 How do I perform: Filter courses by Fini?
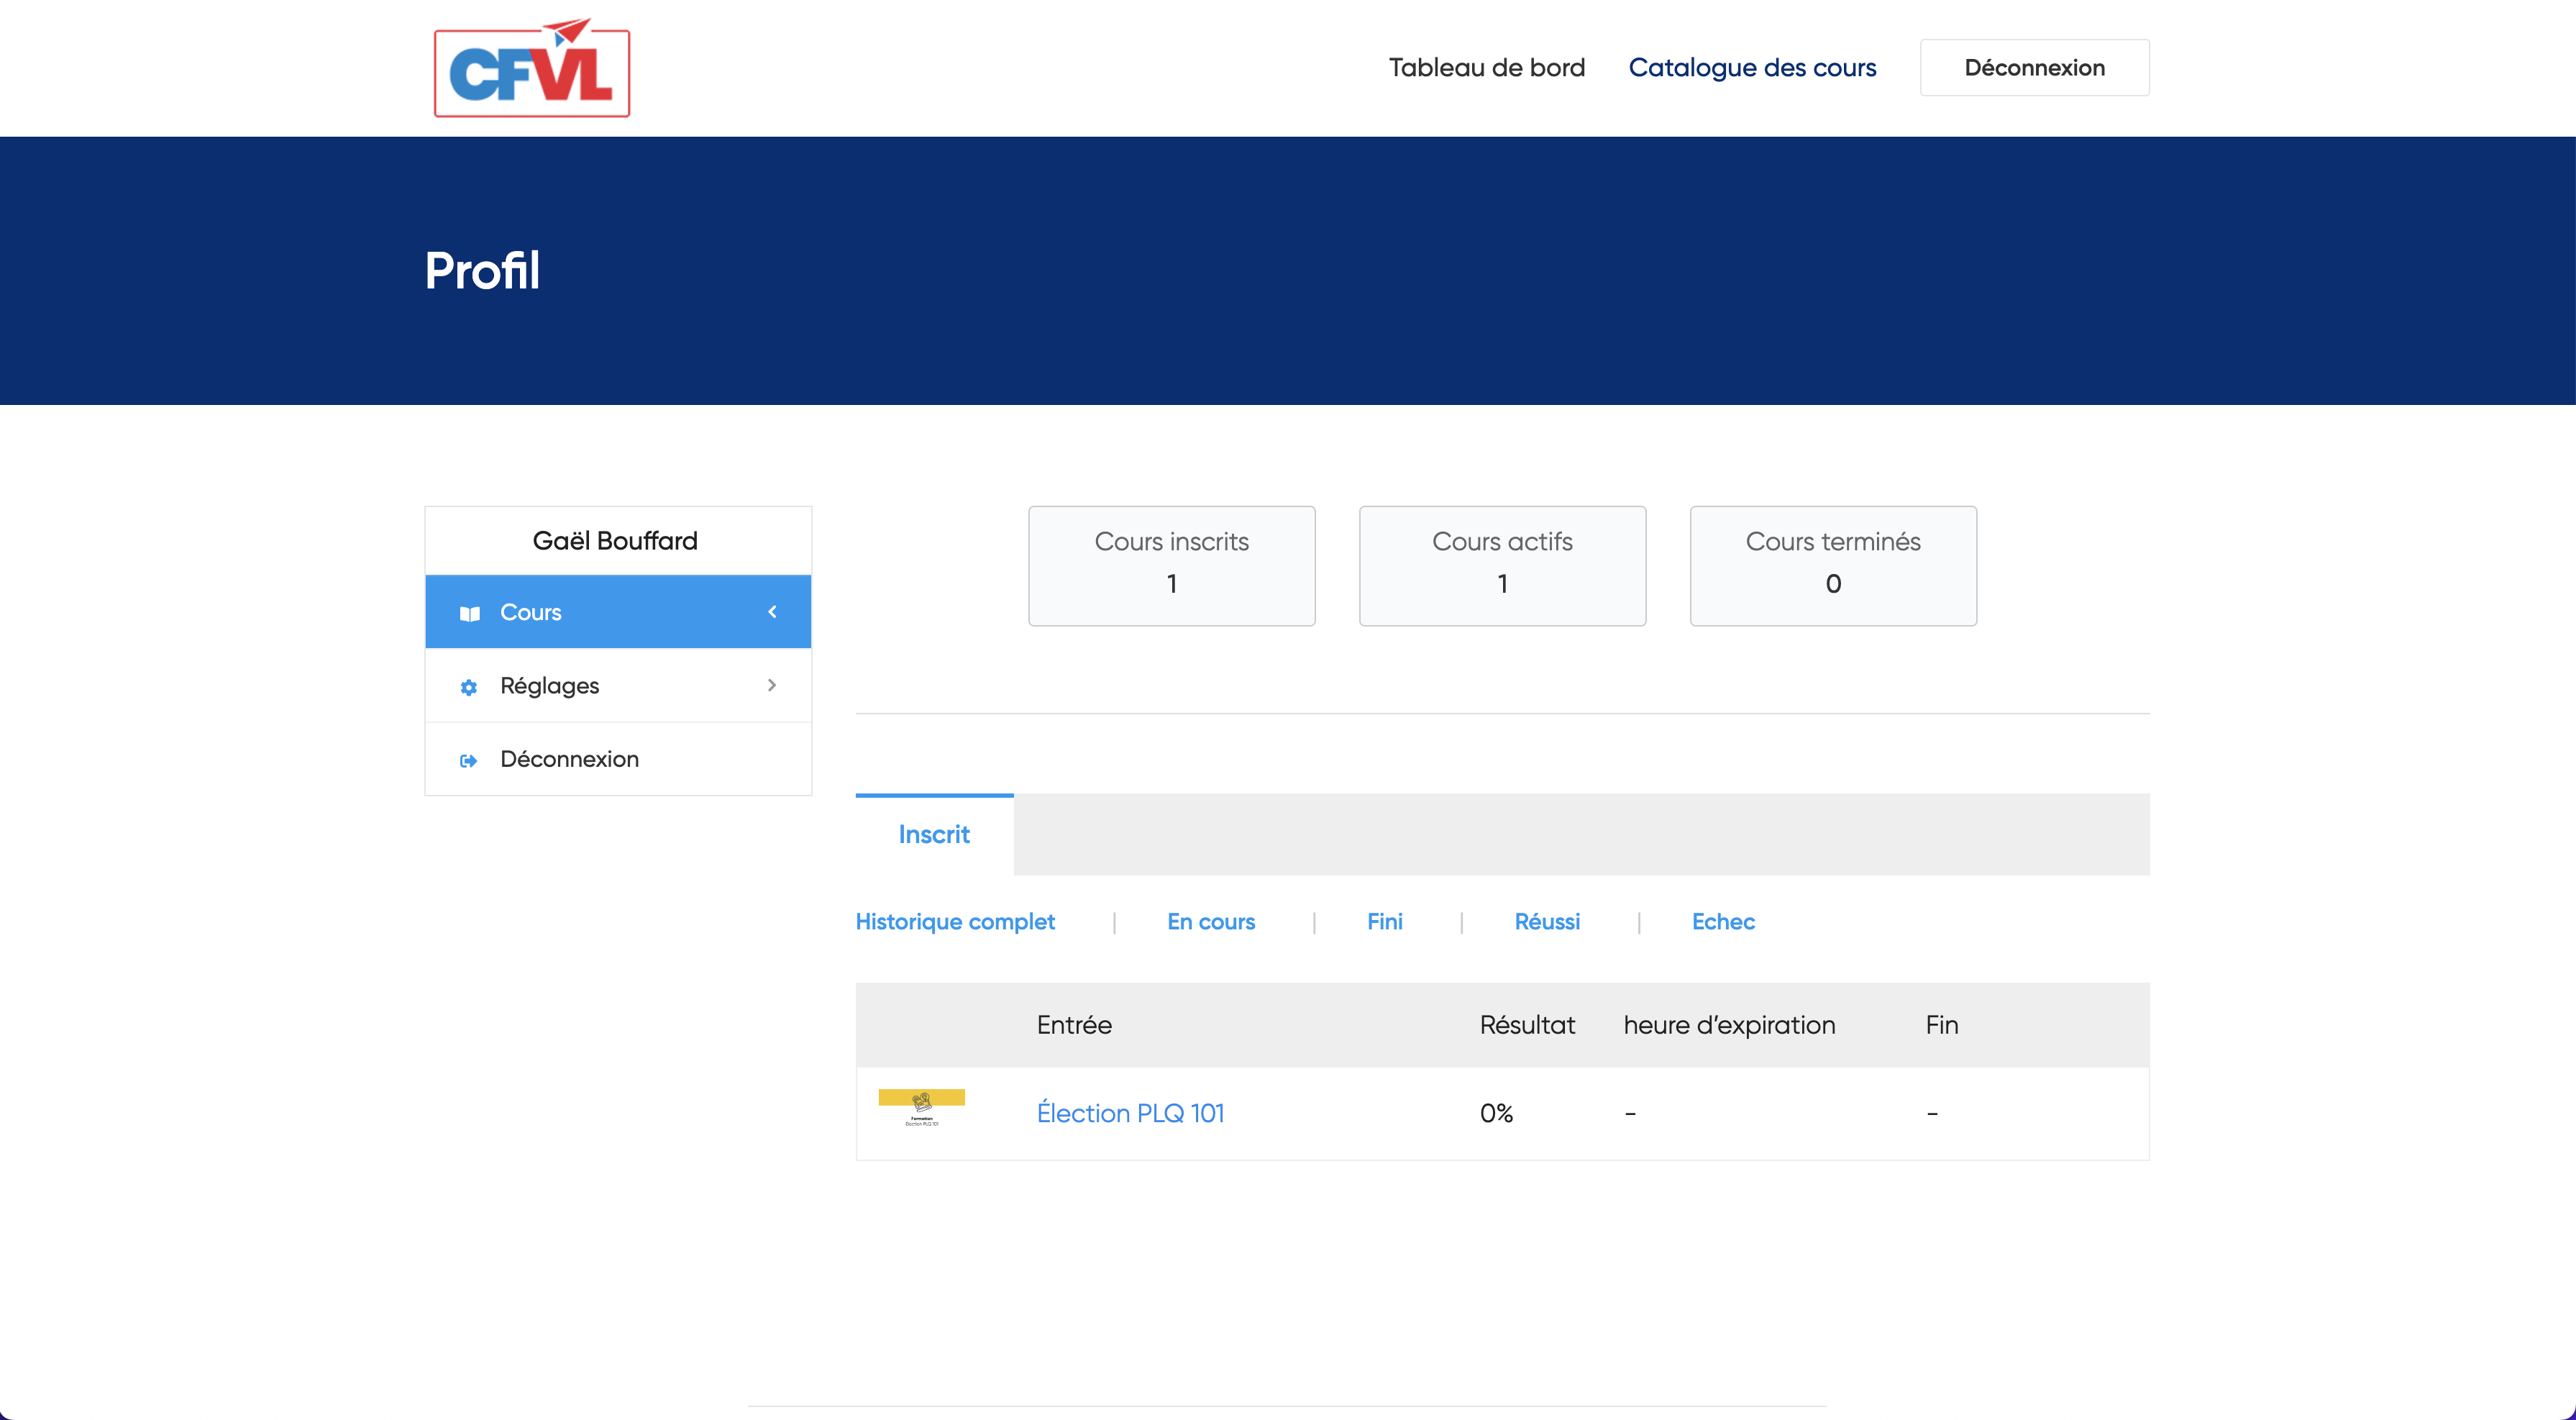[1384, 922]
